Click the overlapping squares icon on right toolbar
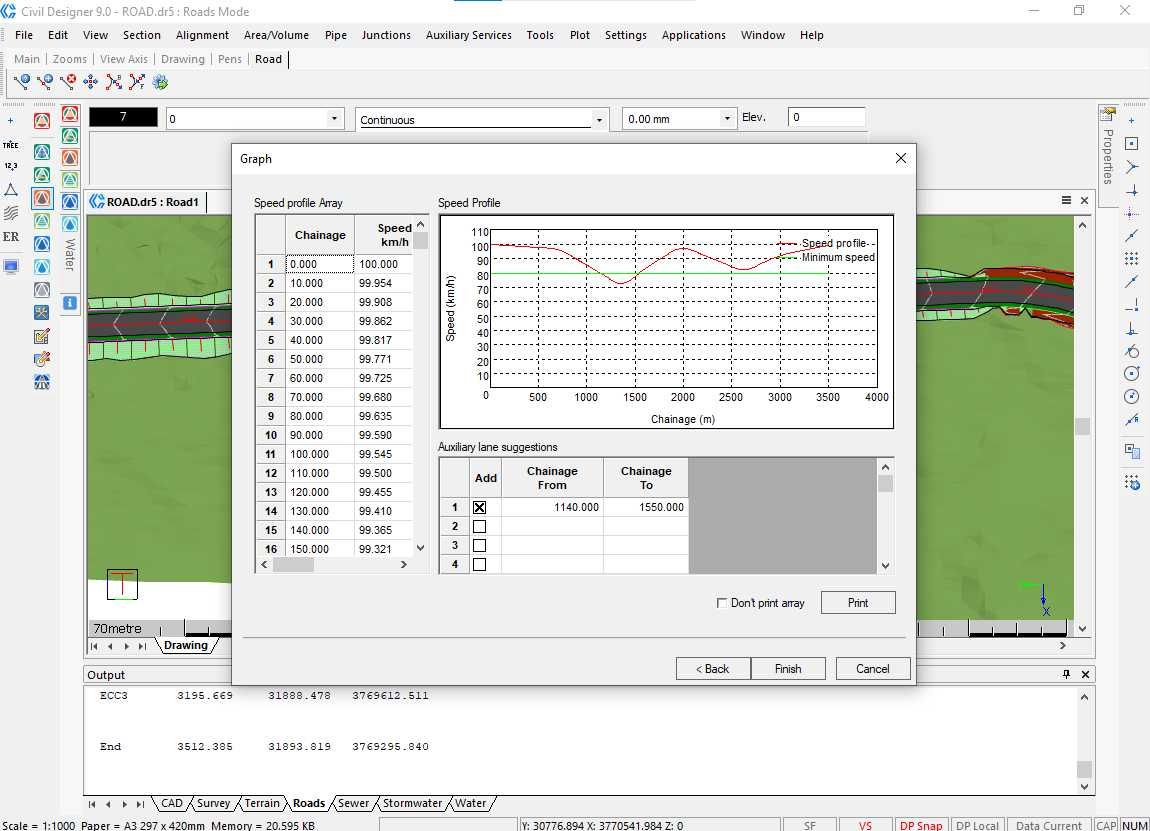This screenshot has height=831, width=1150. [1132, 450]
